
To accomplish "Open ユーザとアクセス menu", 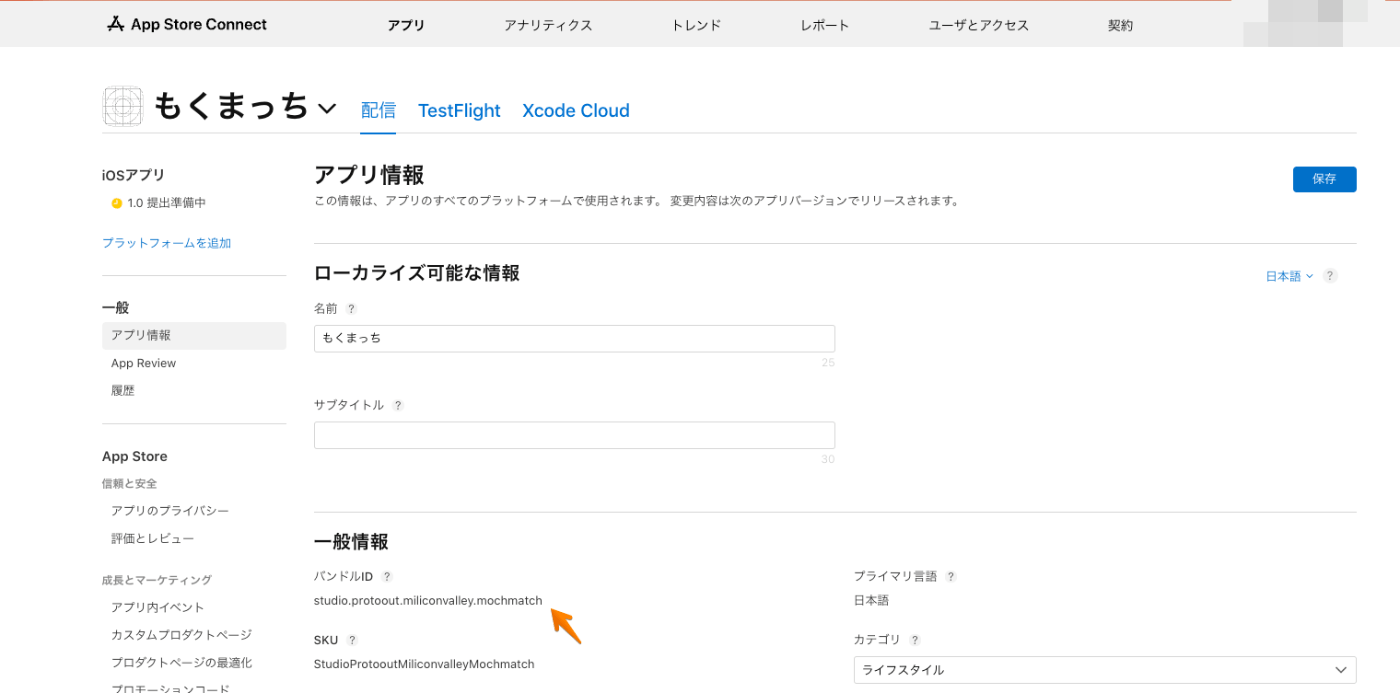I will 979,25.
